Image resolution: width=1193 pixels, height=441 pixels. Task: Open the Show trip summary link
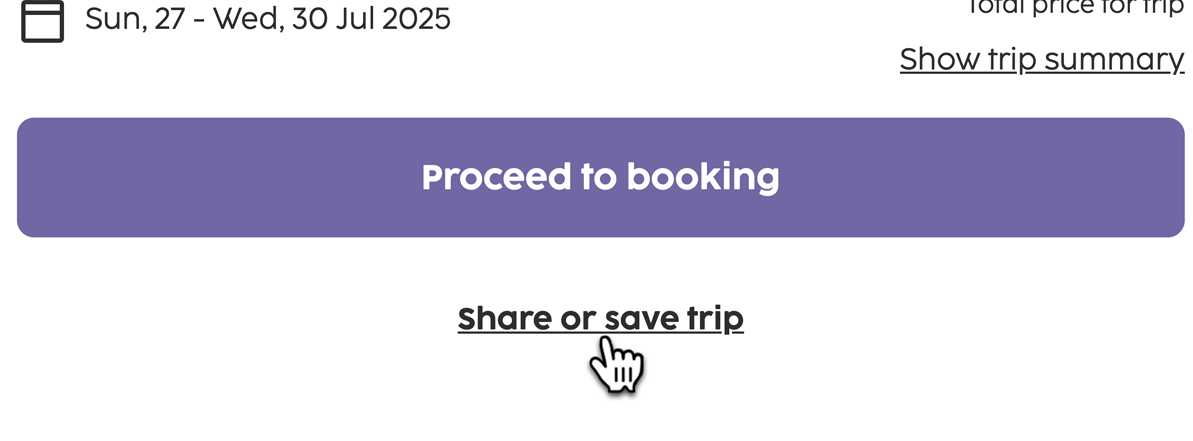[x=1042, y=59]
